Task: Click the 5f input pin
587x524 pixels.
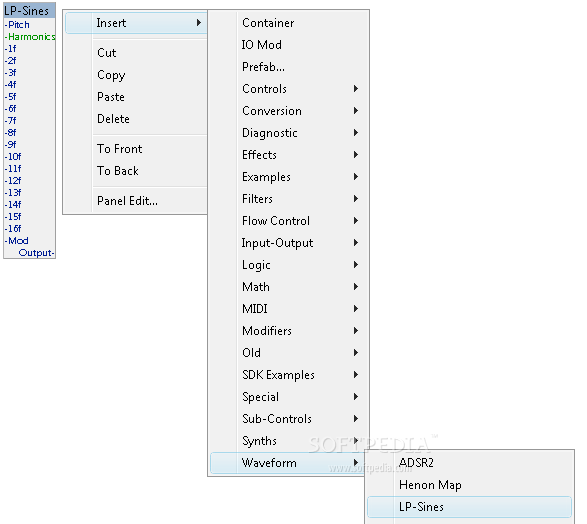Action: click(10, 97)
